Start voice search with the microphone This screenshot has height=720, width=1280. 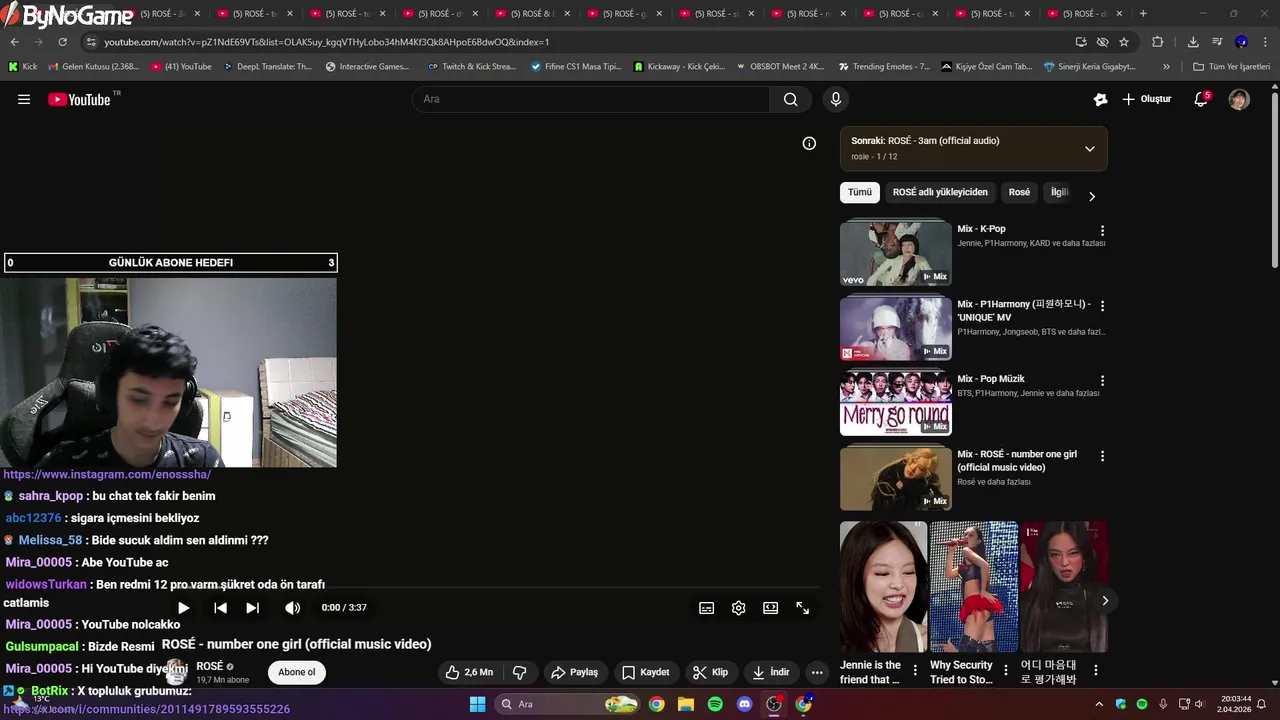(x=836, y=99)
